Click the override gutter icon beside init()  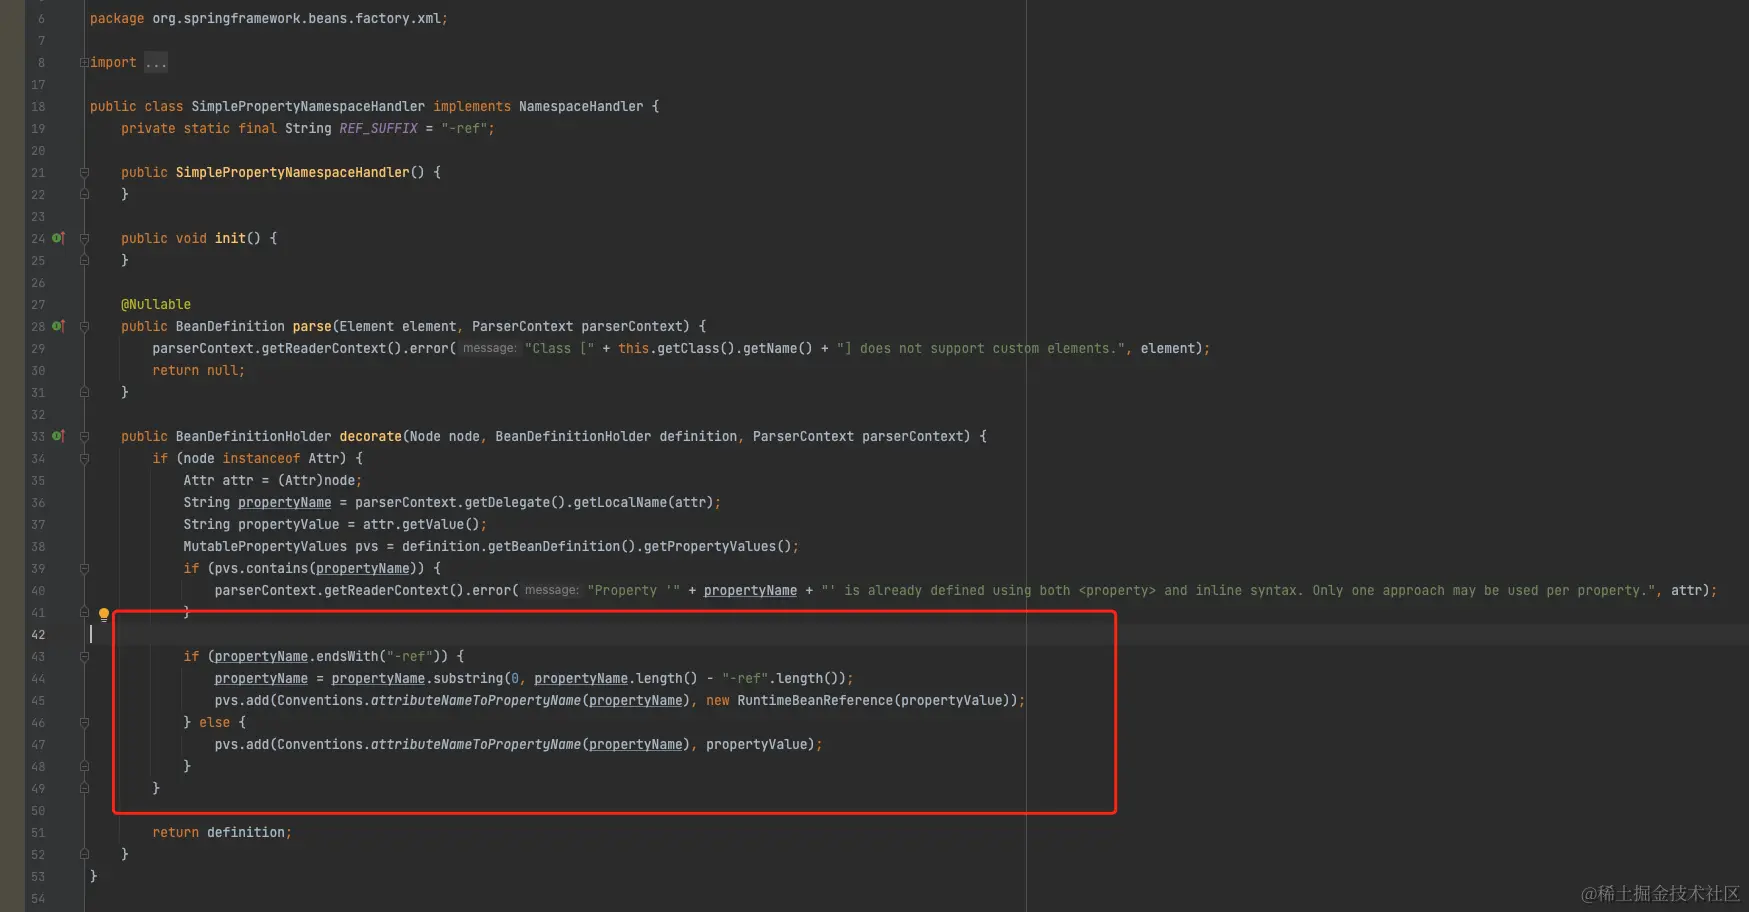coord(58,238)
